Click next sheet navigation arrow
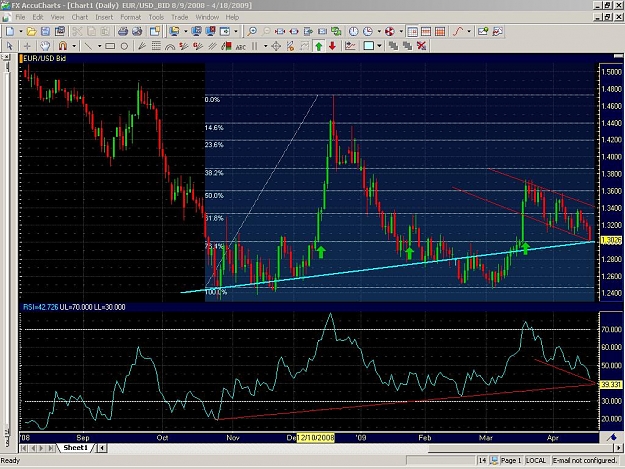The height and width of the screenshot is (469, 625). 41,448
